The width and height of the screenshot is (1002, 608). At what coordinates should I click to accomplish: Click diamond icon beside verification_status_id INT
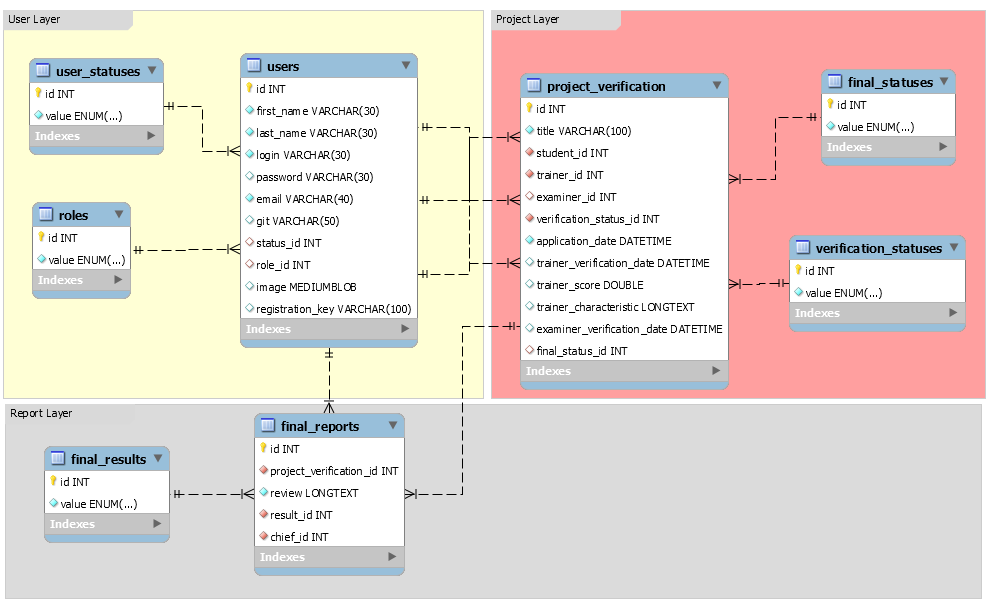pos(530,218)
